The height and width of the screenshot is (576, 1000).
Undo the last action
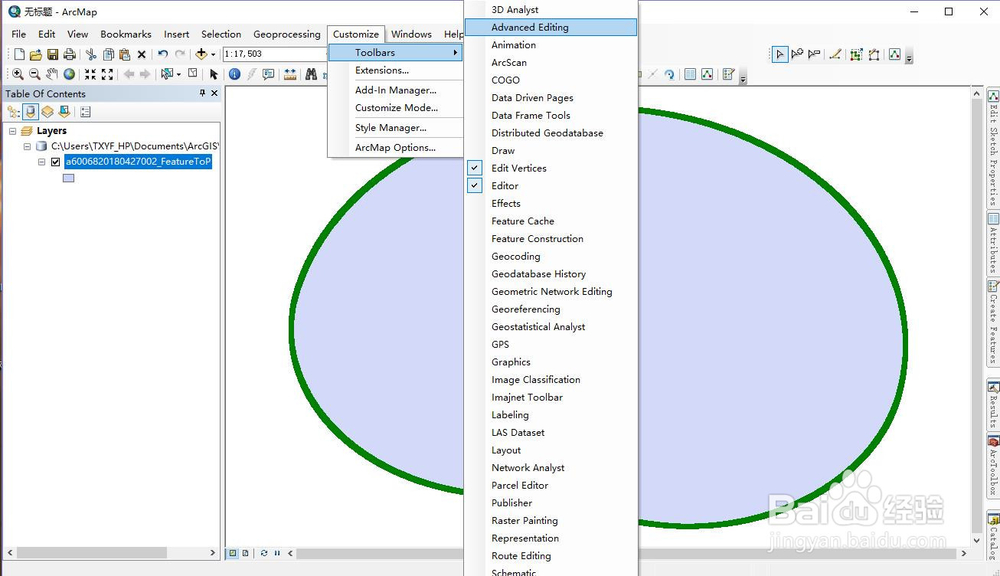click(x=163, y=54)
